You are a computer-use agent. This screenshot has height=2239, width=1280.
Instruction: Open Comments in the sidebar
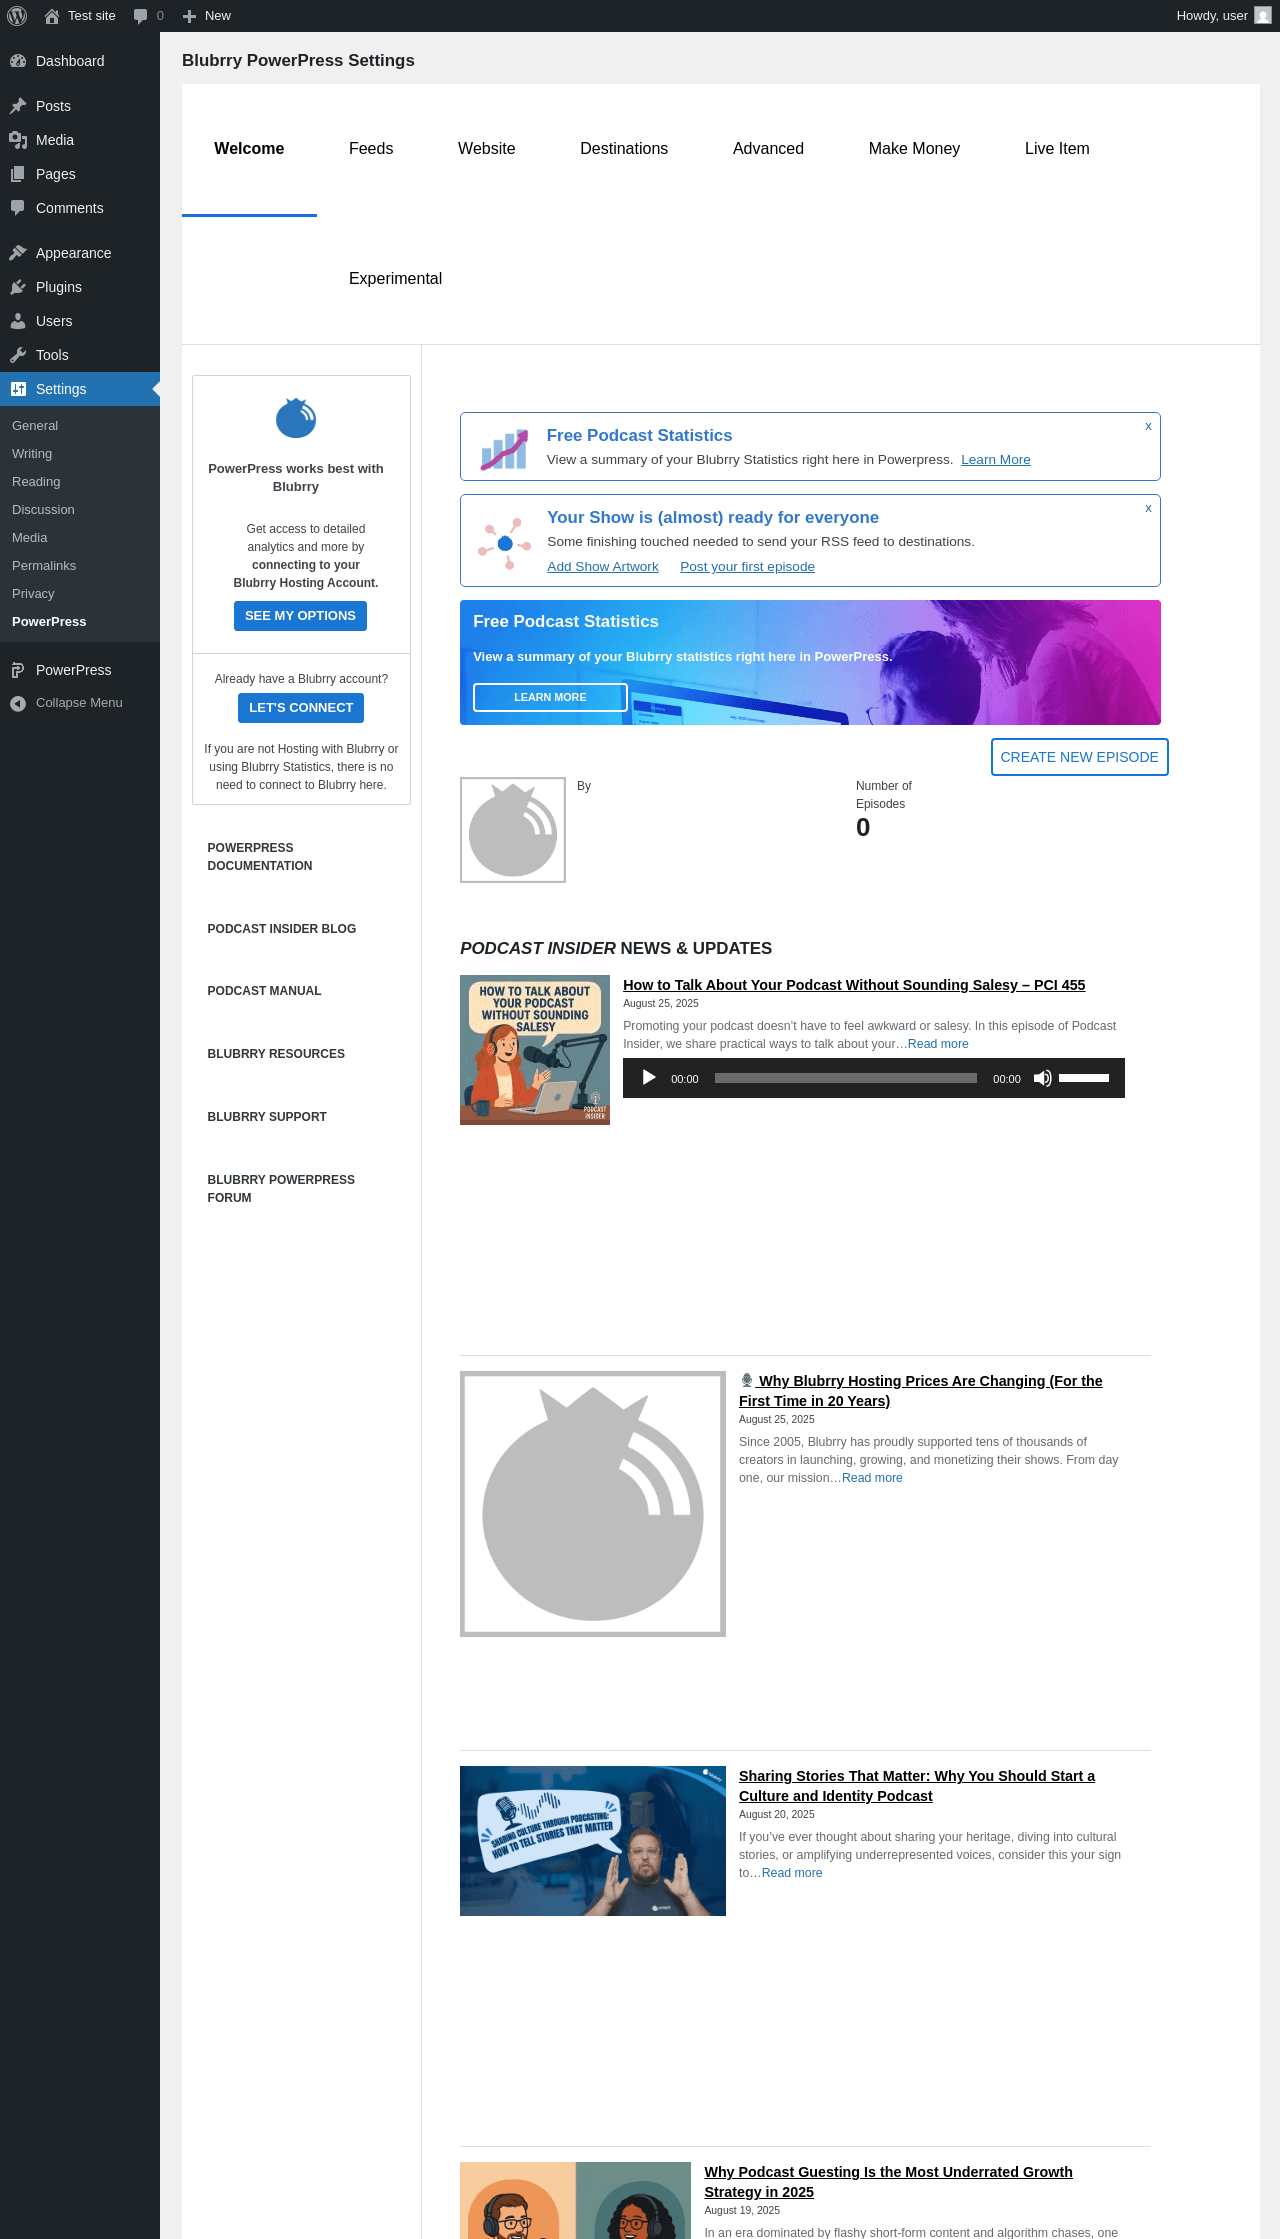[x=80, y=208]
